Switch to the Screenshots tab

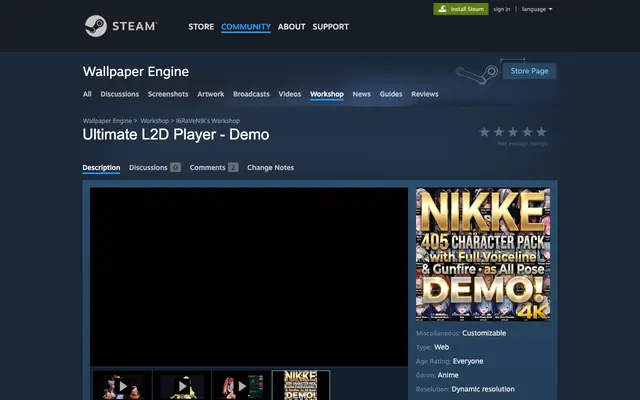(168, 94)
